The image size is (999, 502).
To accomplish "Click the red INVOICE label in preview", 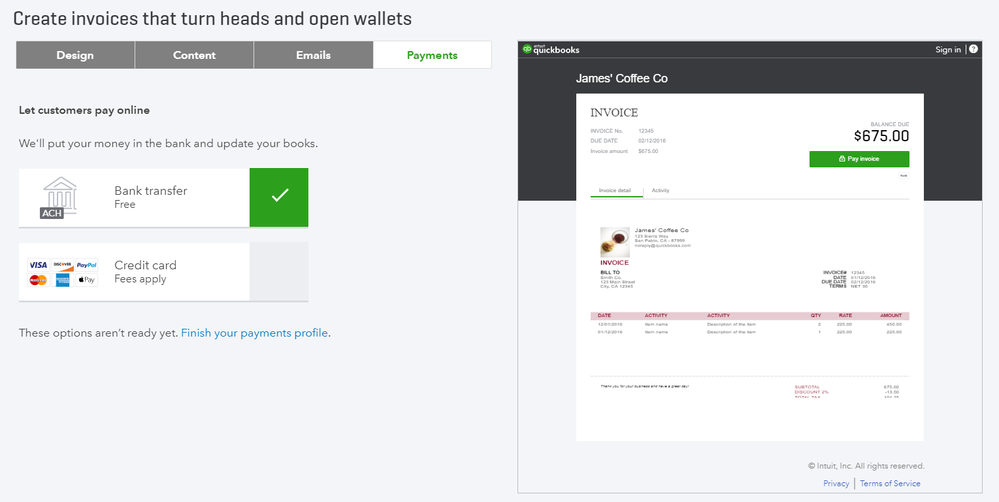I will pyautogui.click(x=614, y=262).
